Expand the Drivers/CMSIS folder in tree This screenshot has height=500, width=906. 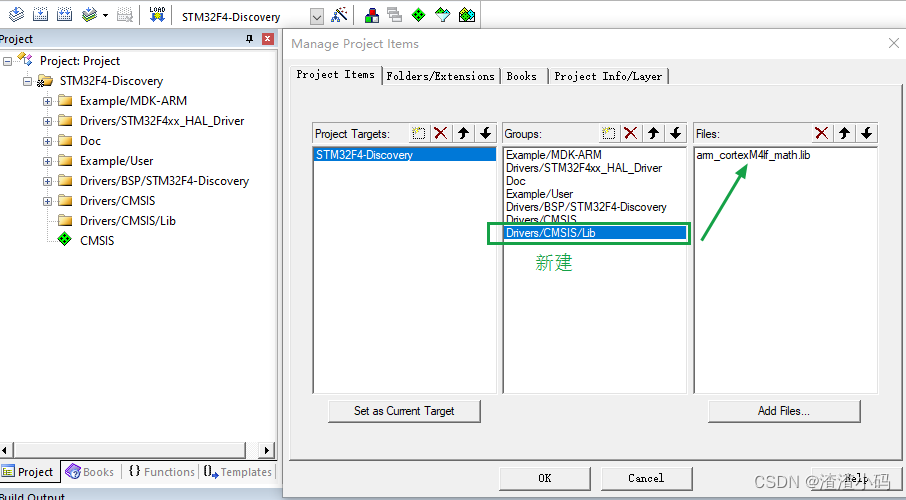[x=47, y=201]
